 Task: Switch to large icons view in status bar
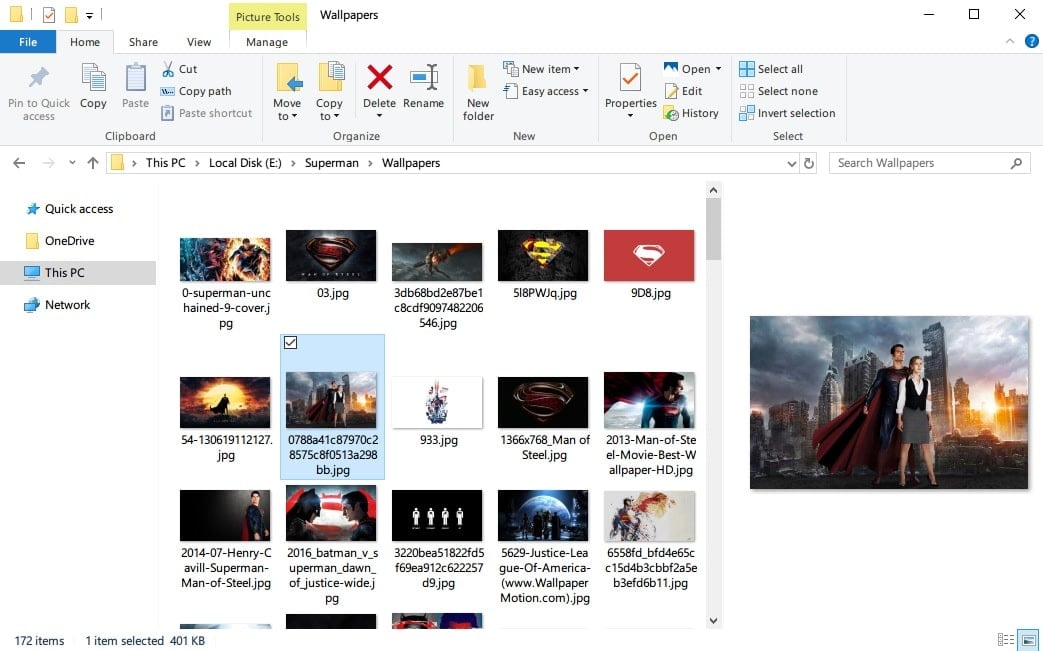(1027, 640)
